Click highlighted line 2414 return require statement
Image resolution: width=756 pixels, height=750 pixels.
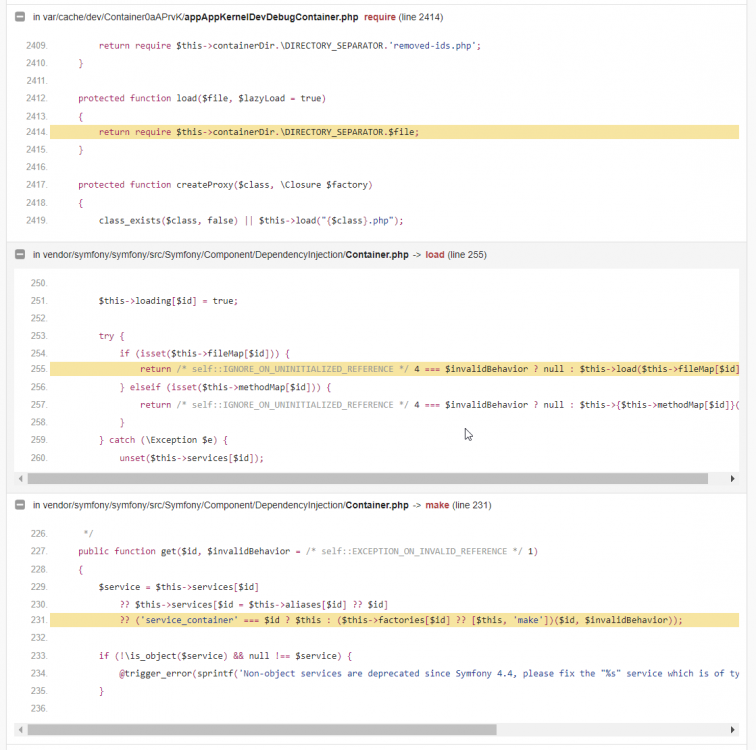(259, 132)
